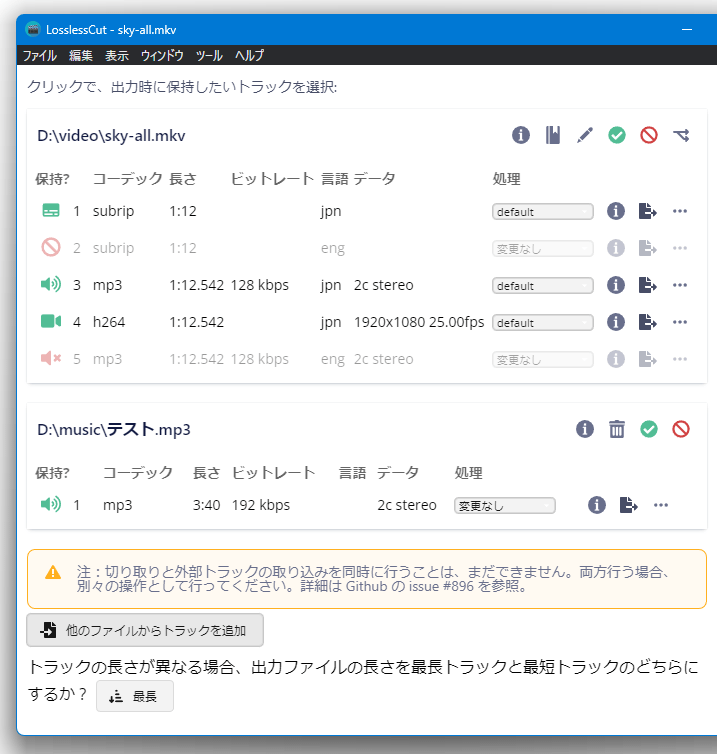Open more options for track 2 subrip eng
The image size is (717, 754).
[680, 248]
